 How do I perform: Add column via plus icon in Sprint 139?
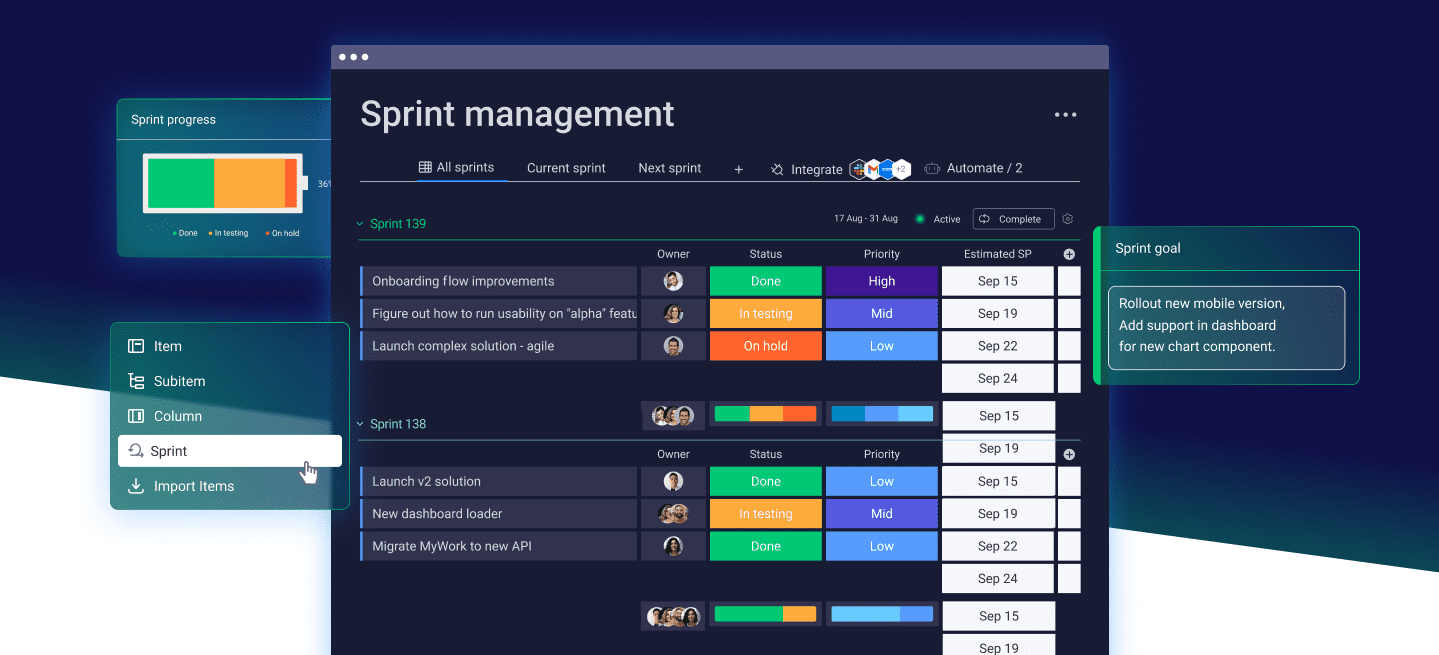point(1069,254)
